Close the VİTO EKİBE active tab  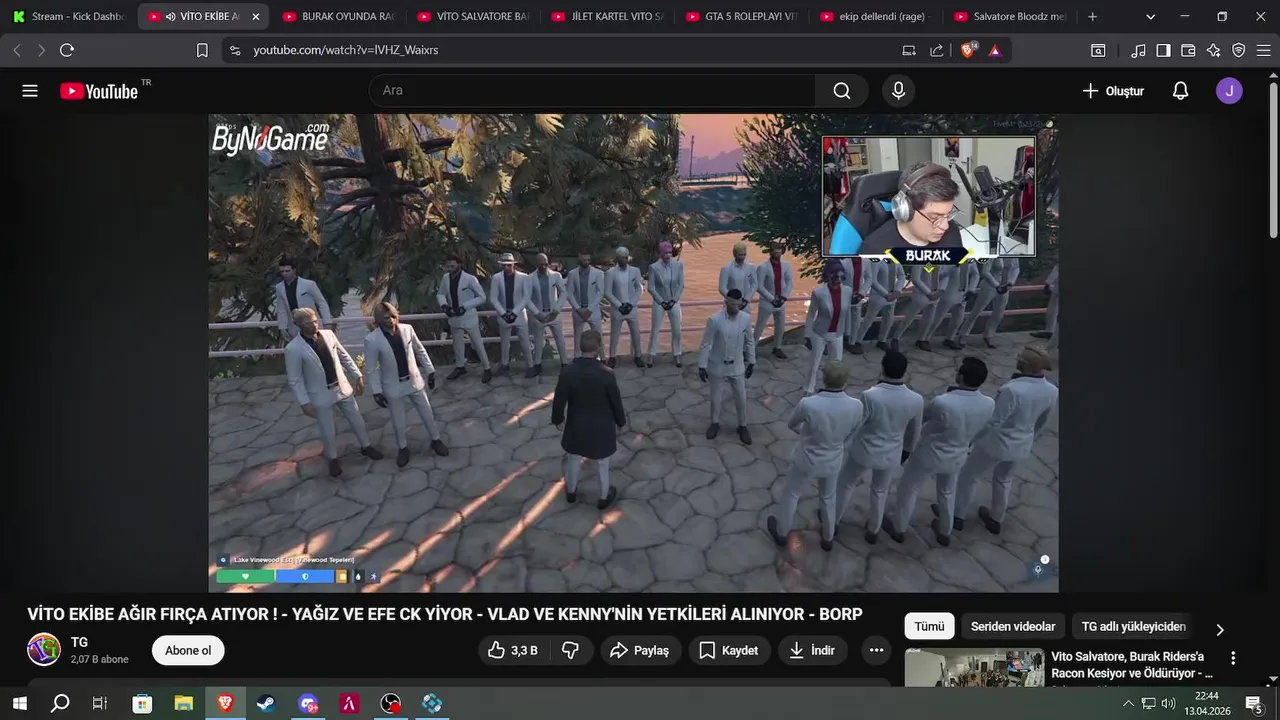(255, 17)
